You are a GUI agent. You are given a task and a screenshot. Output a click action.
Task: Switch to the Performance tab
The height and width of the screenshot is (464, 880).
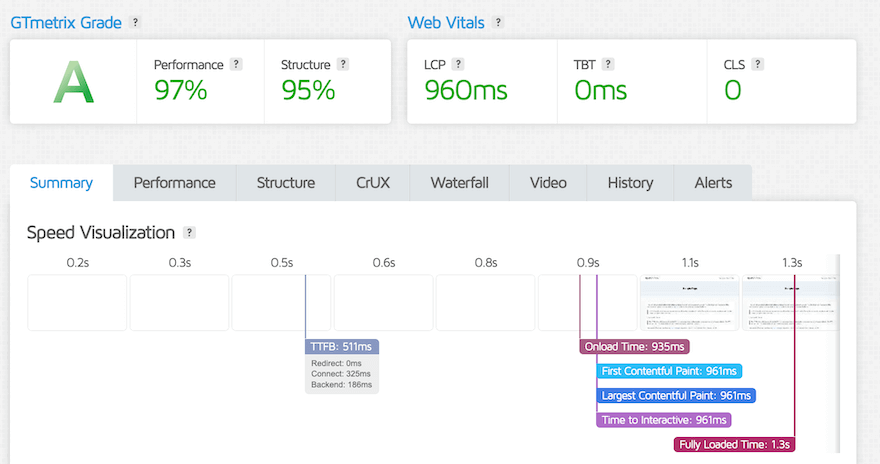point(175,183)
